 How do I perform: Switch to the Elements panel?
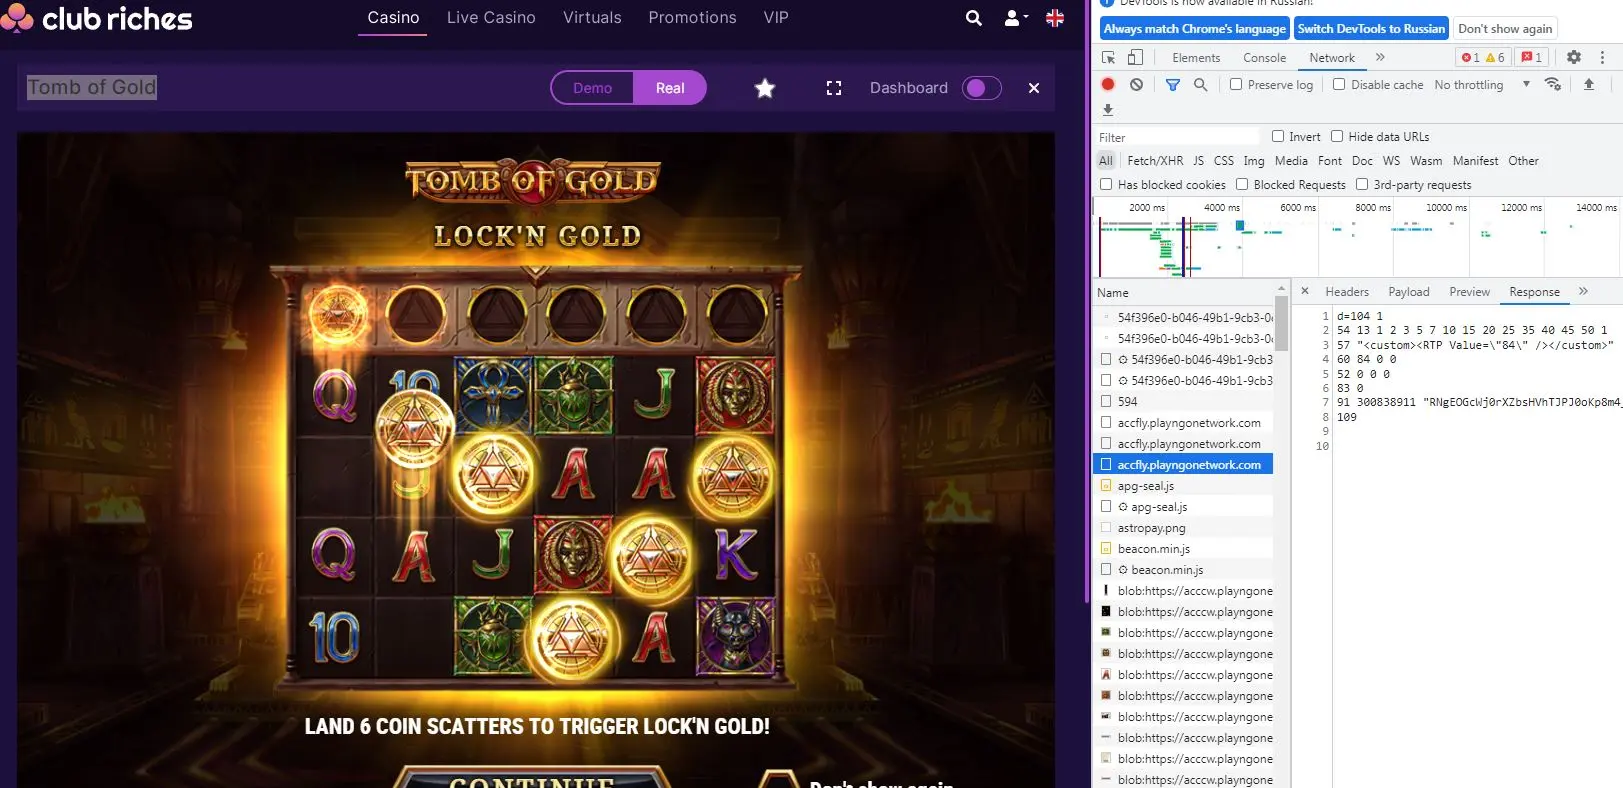(1196, 58)
